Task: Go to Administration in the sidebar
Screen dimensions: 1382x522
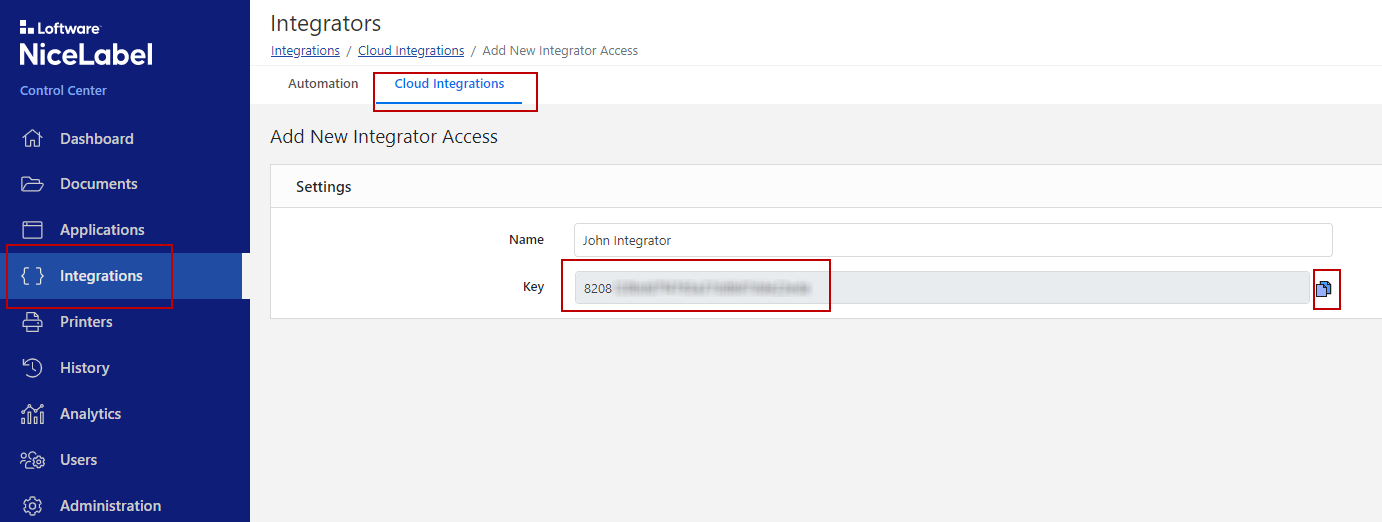Action: [110, 506]
